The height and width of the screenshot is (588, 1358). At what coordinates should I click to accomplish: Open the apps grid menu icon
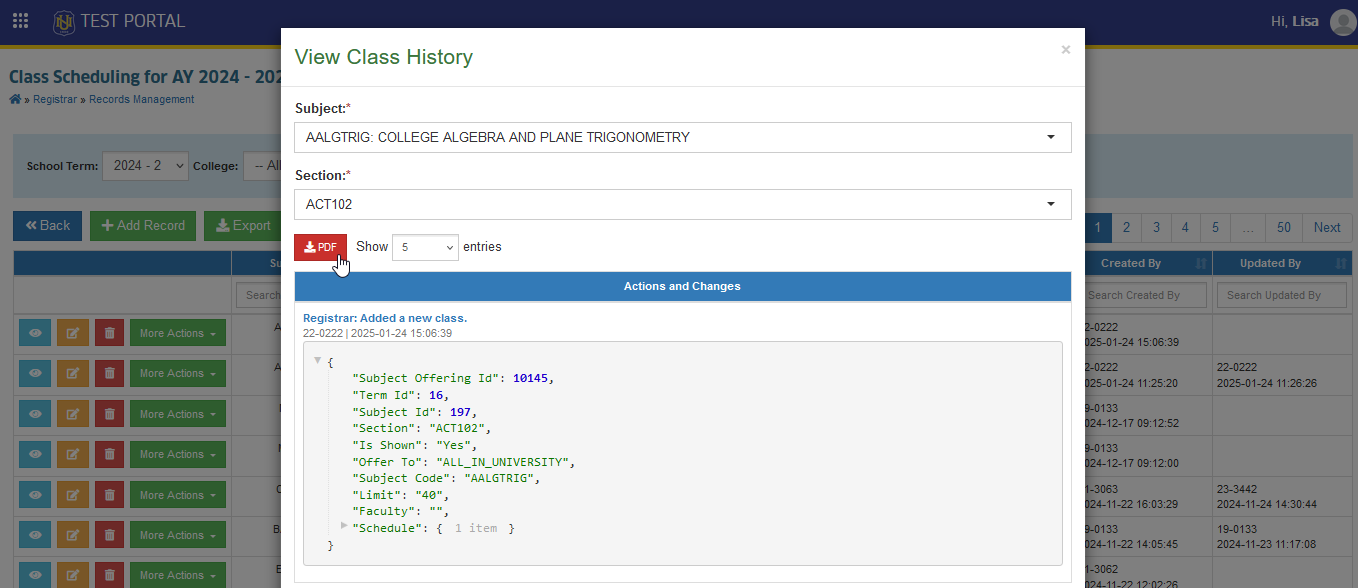[x=20, y=21]
